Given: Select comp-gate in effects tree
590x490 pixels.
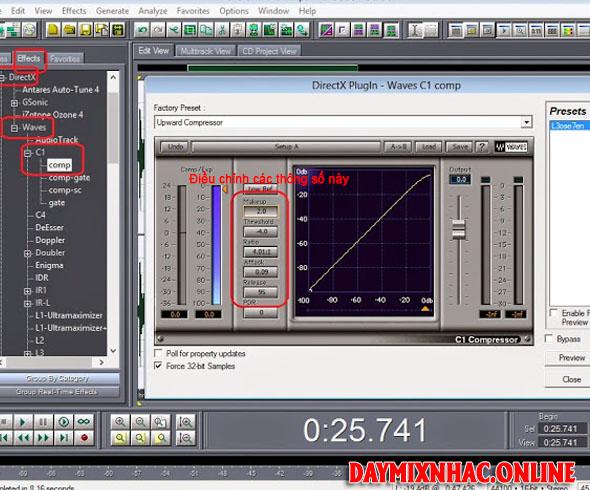Looking at the screenshot, I should tap(69, 178).
